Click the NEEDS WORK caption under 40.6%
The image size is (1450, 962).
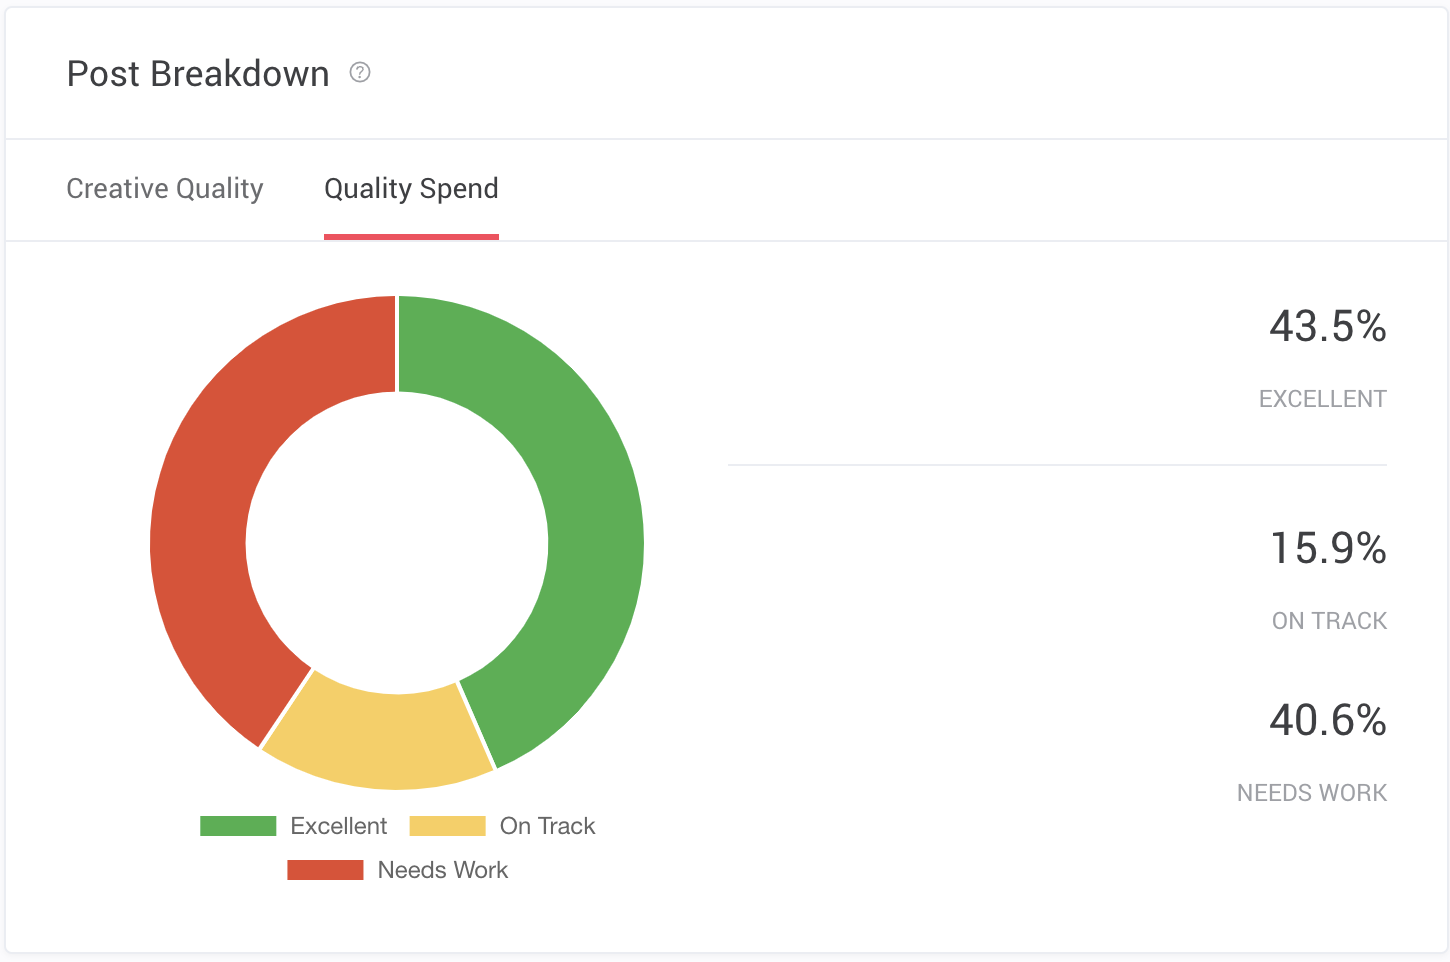[1312, 793]
